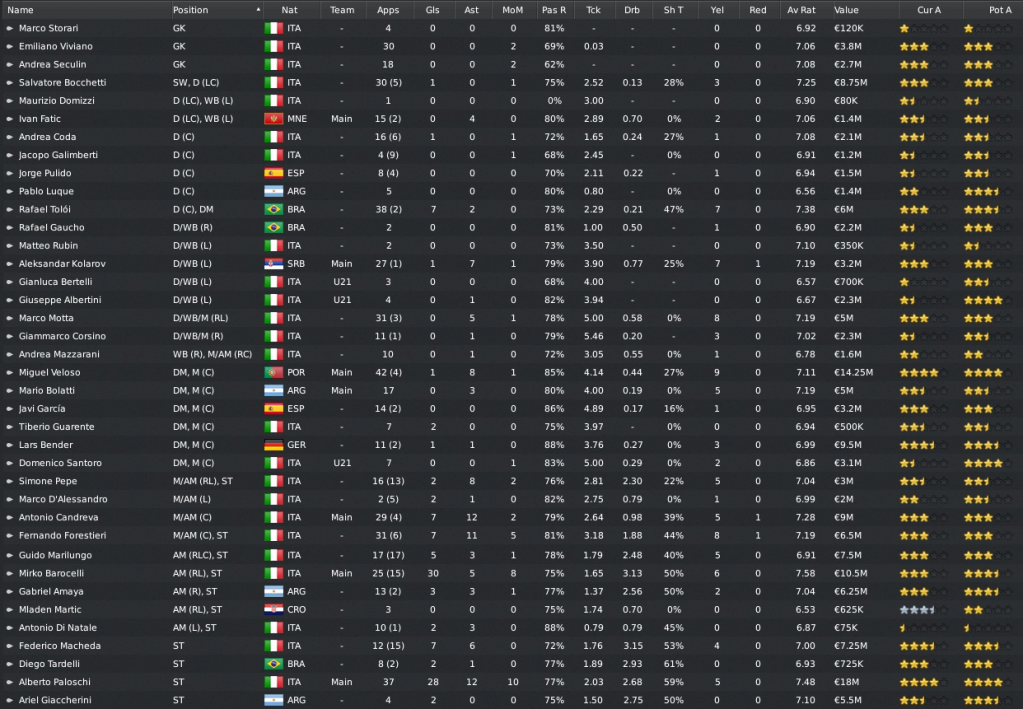
Task: Click the Serbian flag beside Aleksandar Kolarov
Action: 272,264
